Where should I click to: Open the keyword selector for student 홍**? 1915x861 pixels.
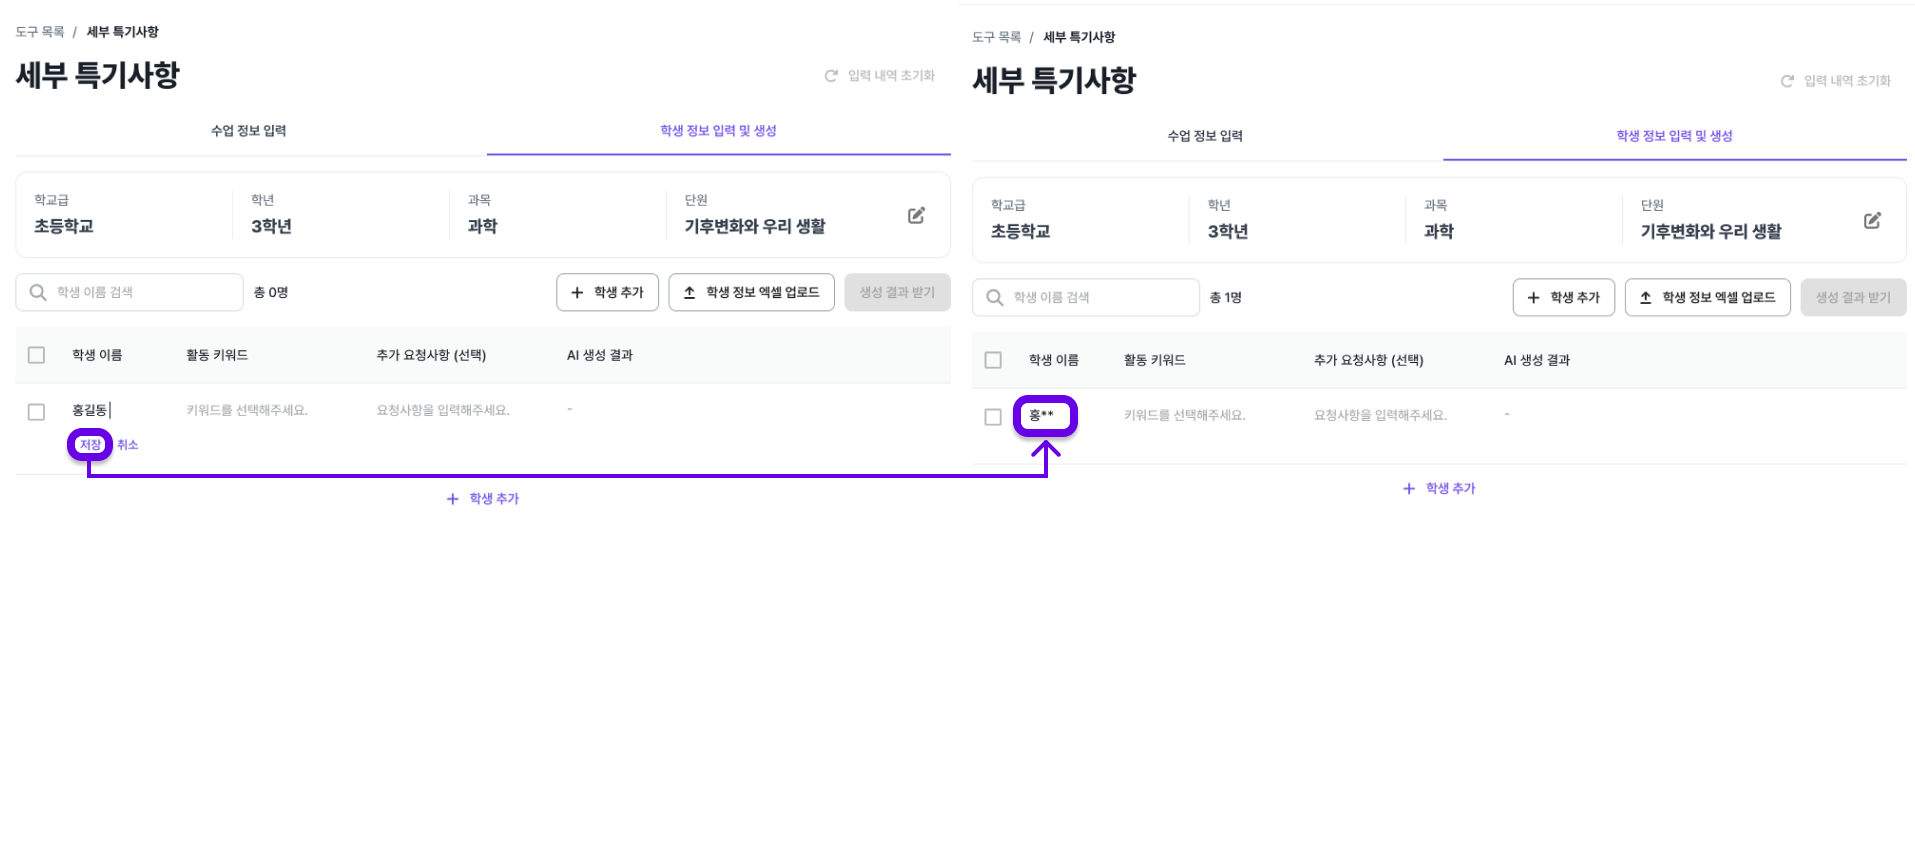click(1184, 414)
